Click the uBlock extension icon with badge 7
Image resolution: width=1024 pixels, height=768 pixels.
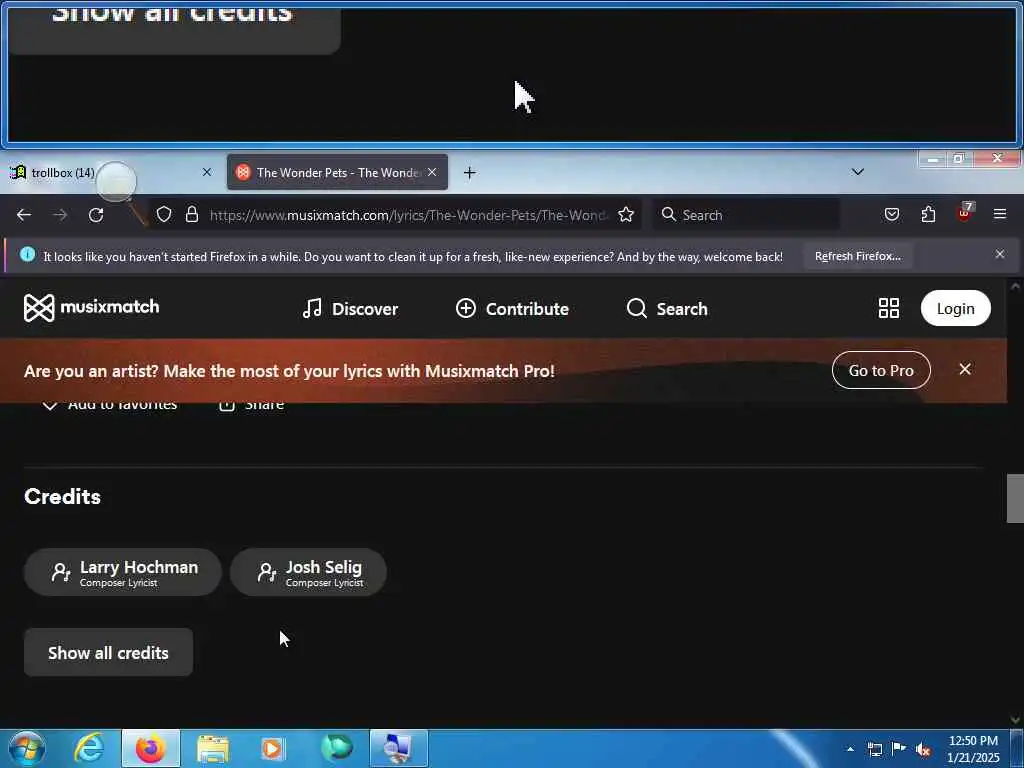point(965,213)
